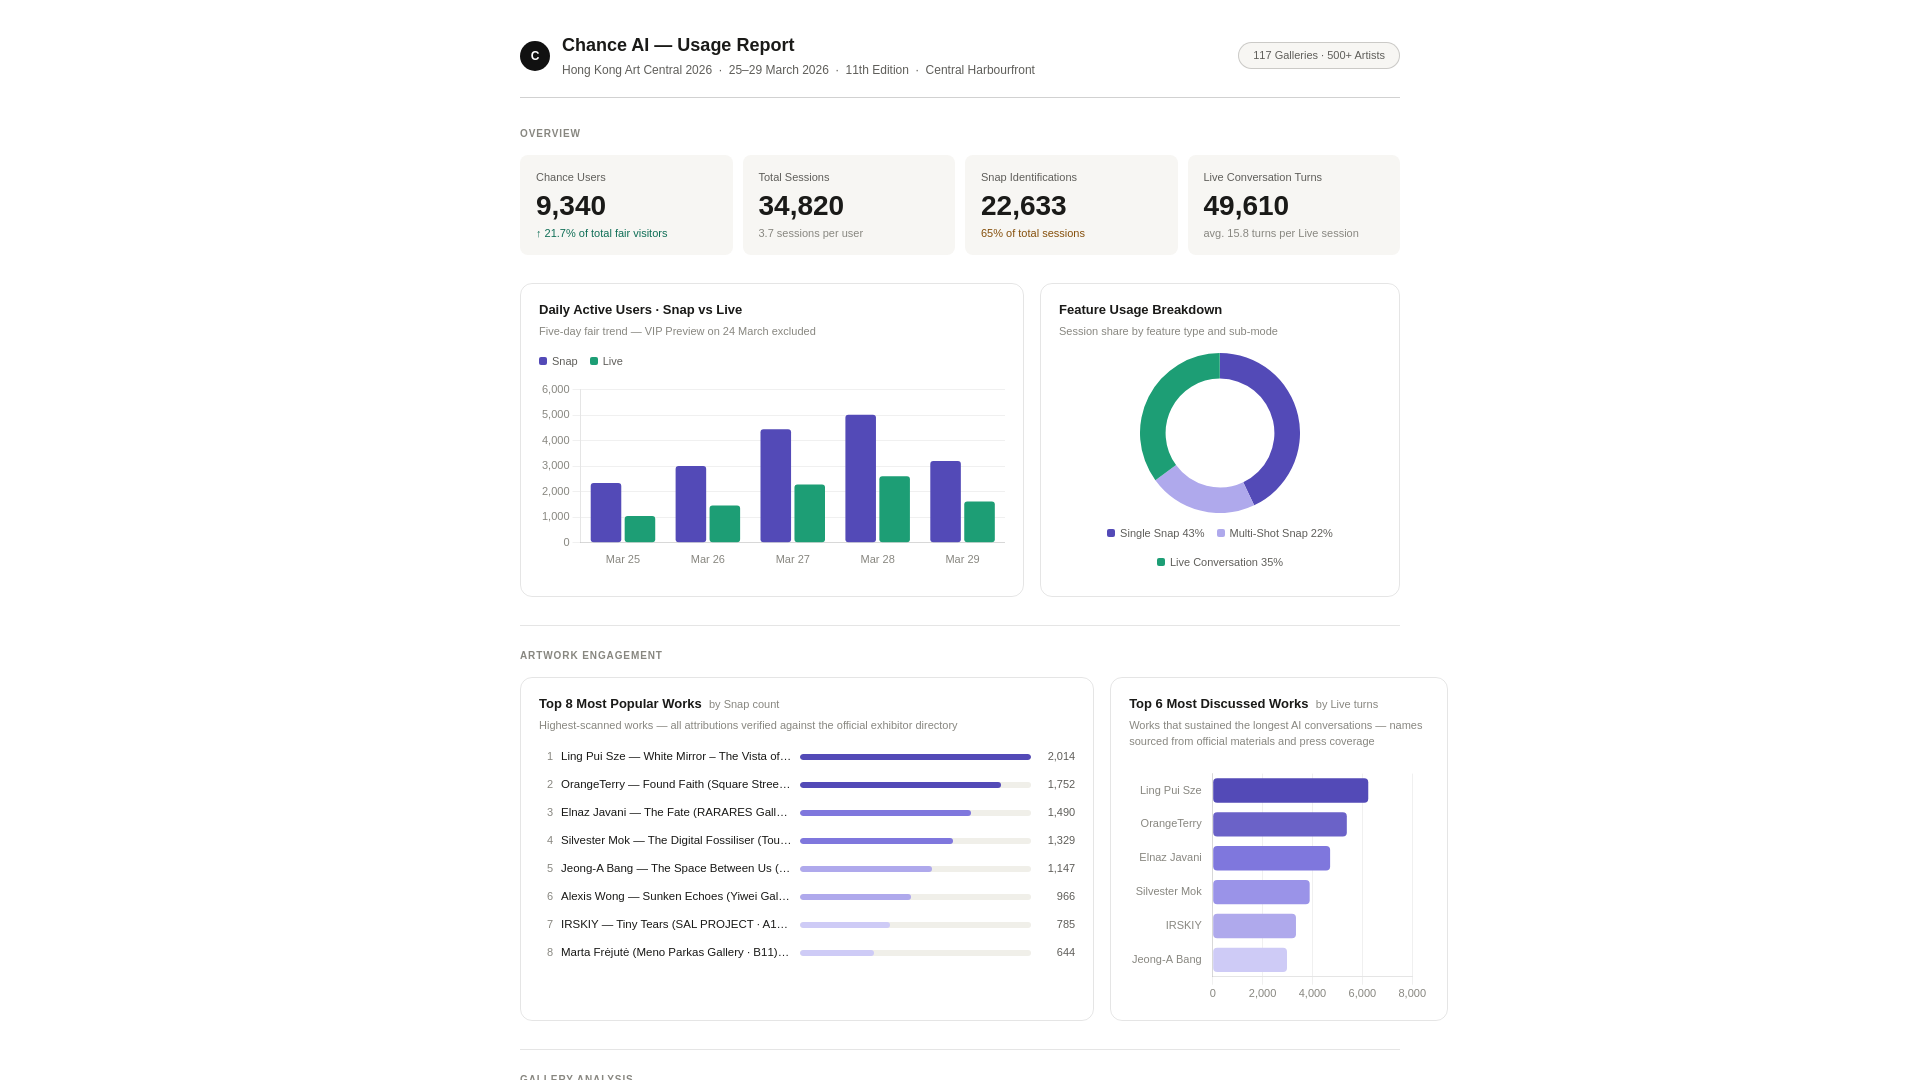The height and width of the screenshot is (1080, 1920).
Task: Toggle Single Snap 43% legend item
Action: point(1155,534)
